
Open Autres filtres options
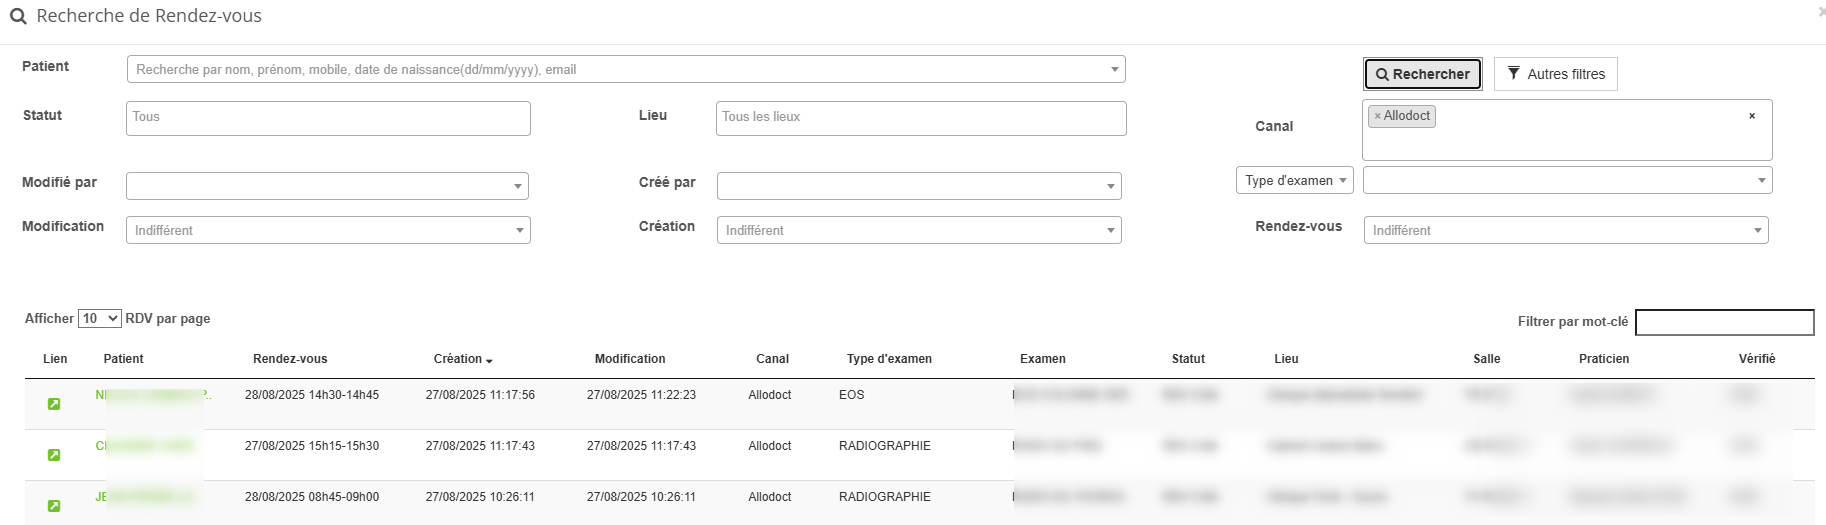tap(1555, 74)
